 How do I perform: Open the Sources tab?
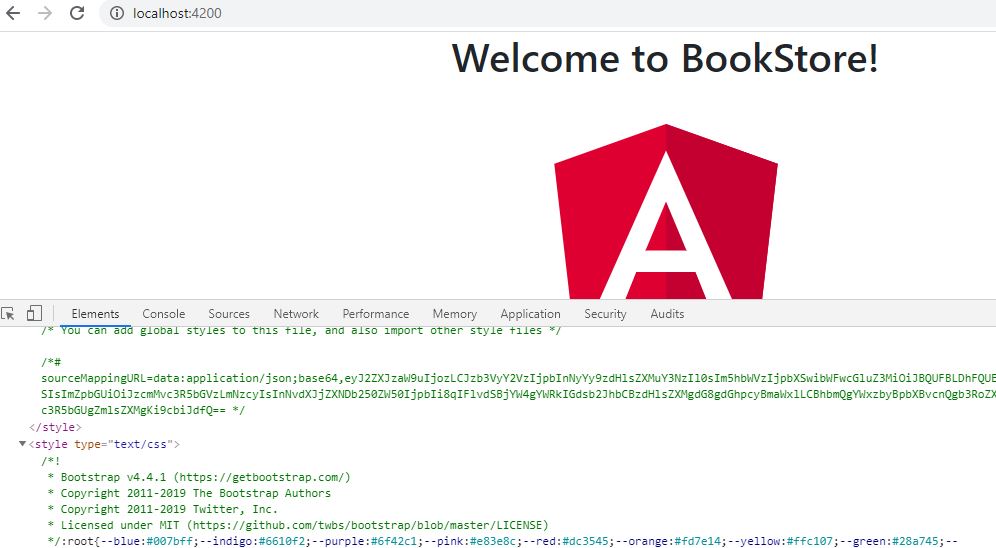(x=229, y=314)
